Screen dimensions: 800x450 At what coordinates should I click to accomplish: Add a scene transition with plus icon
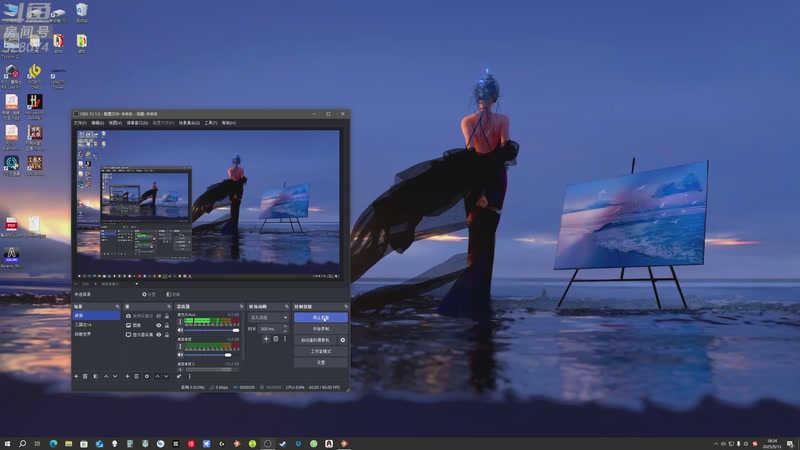(x=266, y=339)
